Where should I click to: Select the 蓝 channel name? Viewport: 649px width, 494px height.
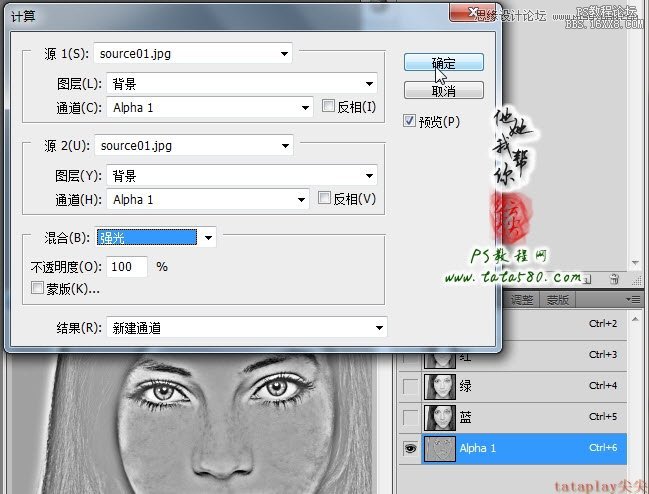465,417
